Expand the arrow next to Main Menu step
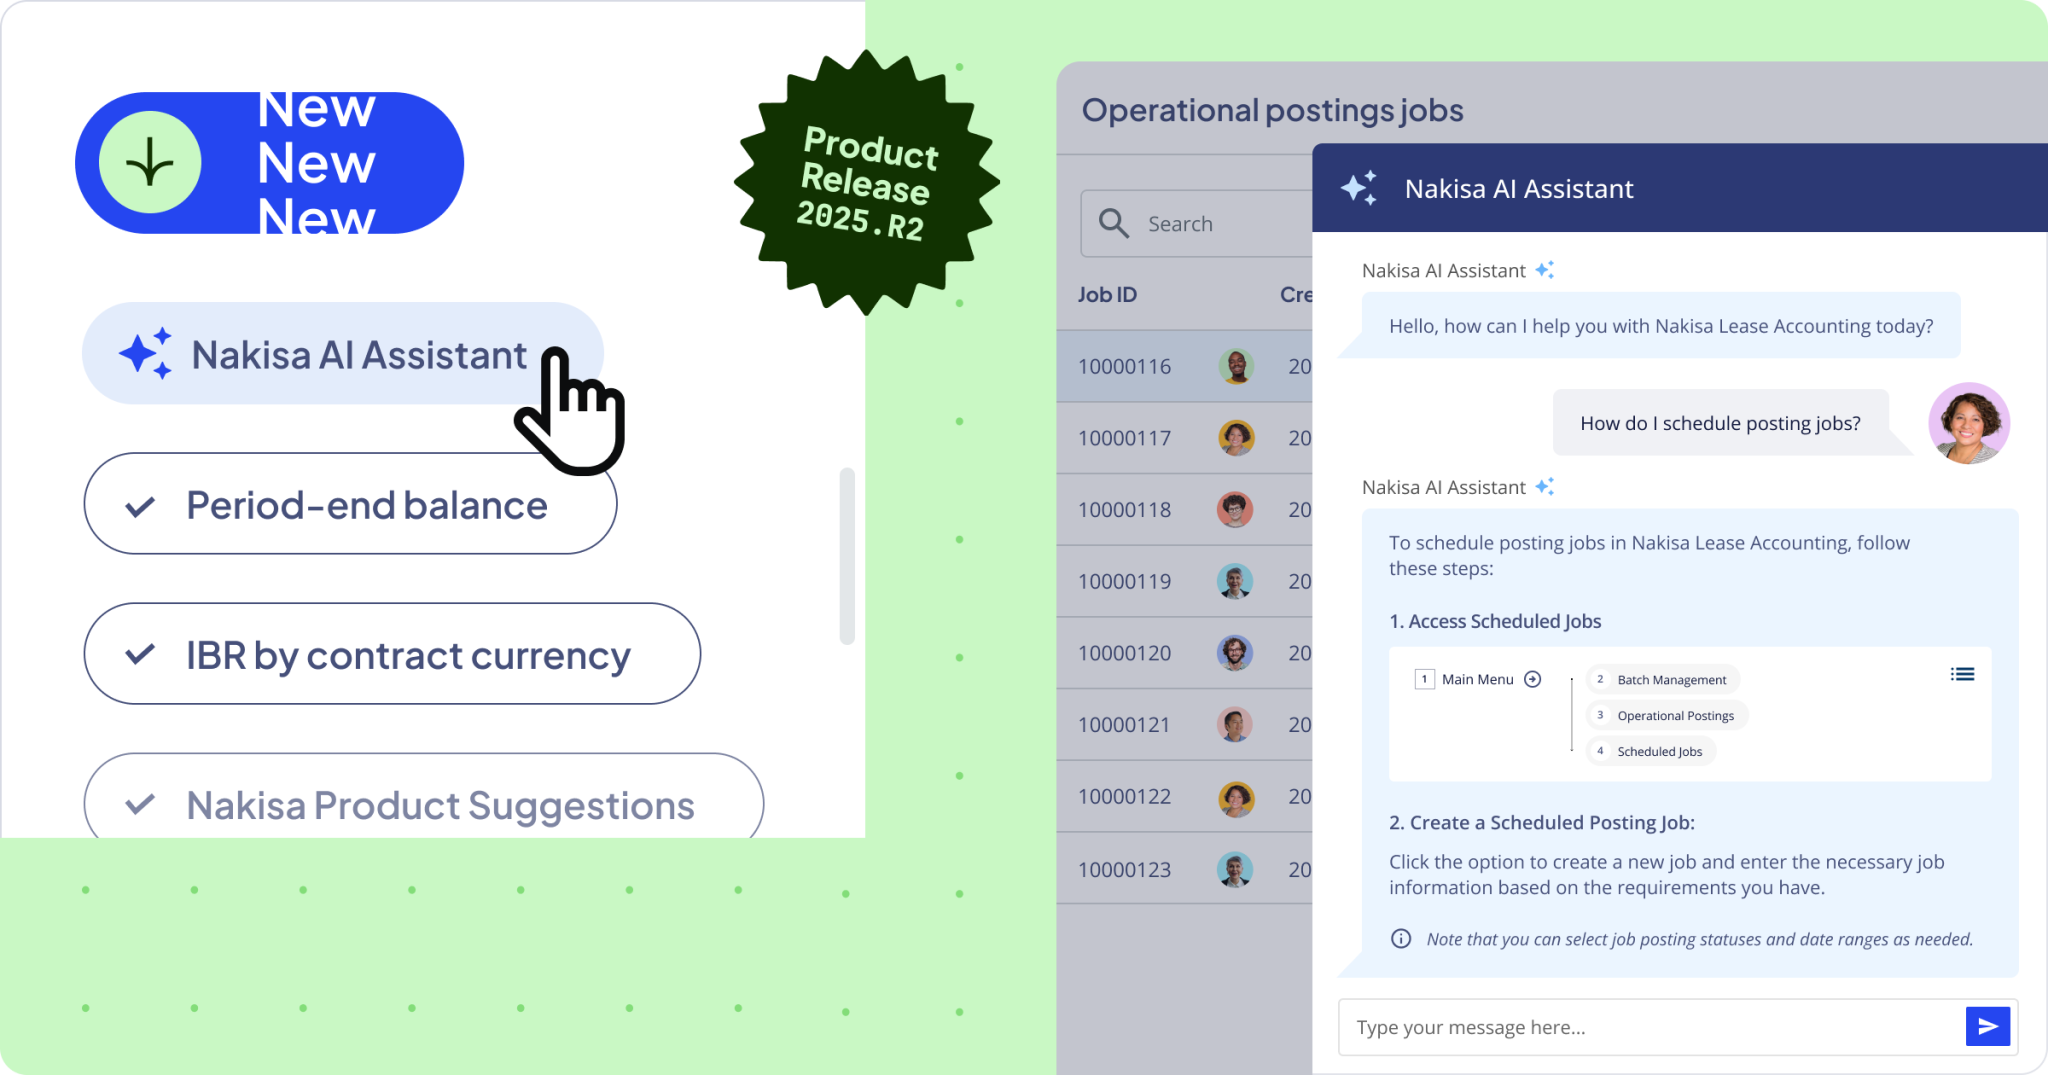2048x1075 pixels. pyautogui.click(x=1532, y=679)
